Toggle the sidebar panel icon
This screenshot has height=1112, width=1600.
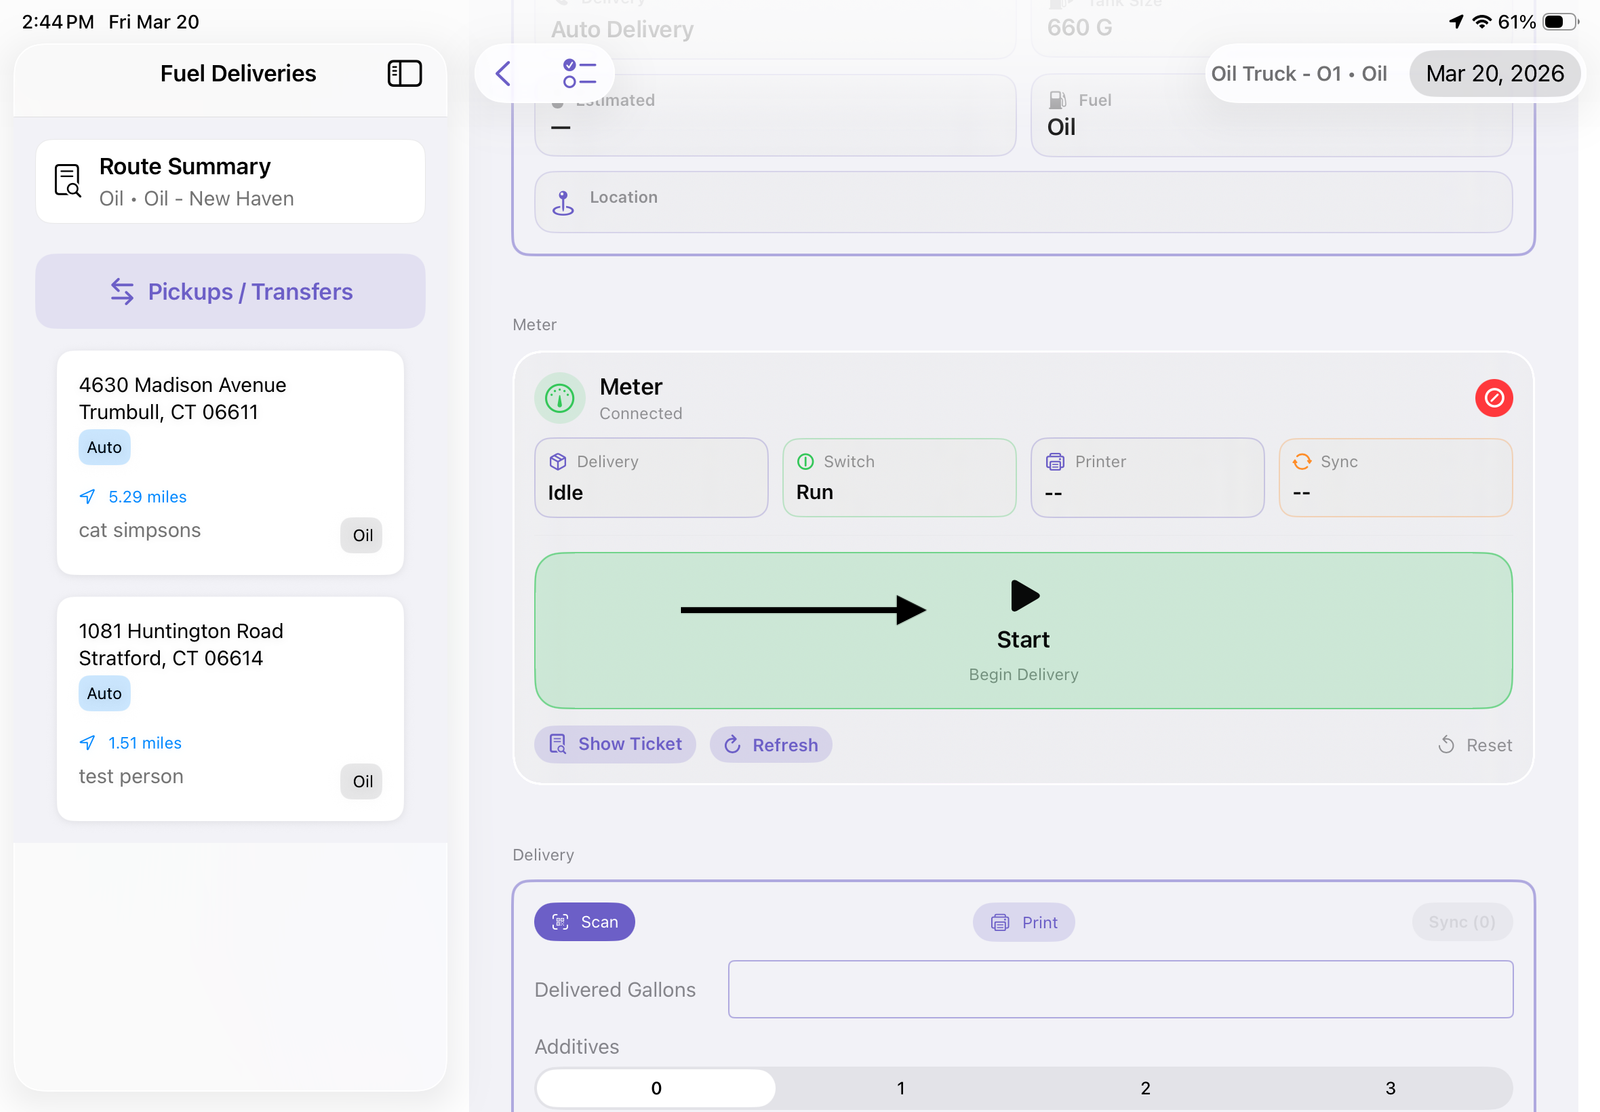click(404, 74)
